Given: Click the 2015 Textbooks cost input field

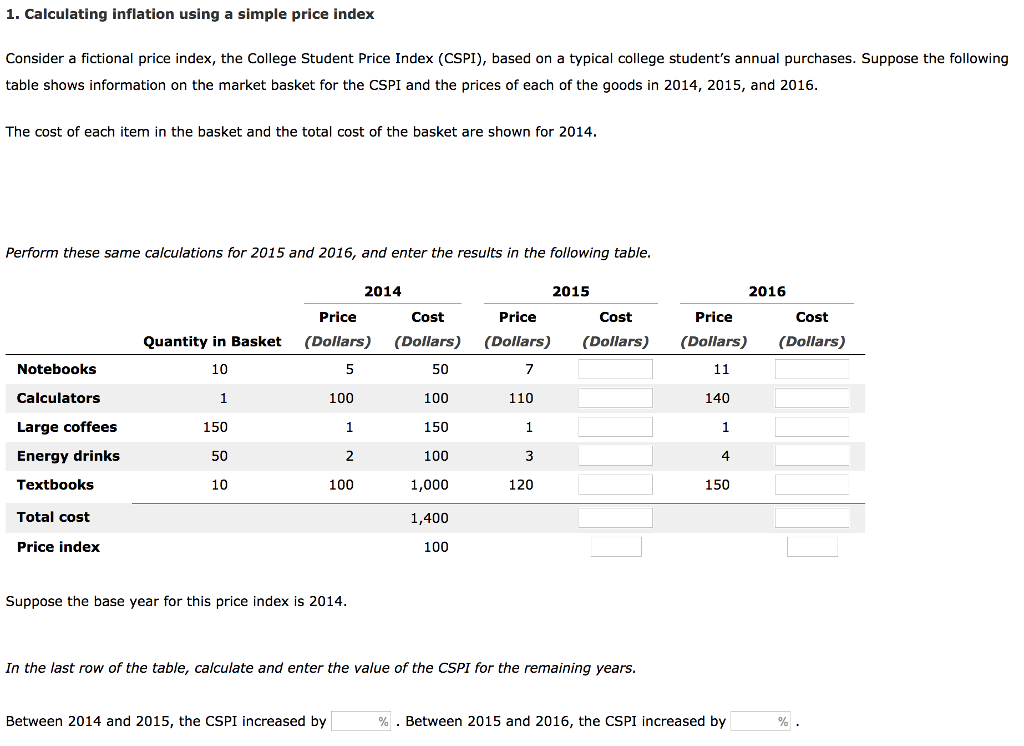Looking at the screenshot, I should point(615,485).
